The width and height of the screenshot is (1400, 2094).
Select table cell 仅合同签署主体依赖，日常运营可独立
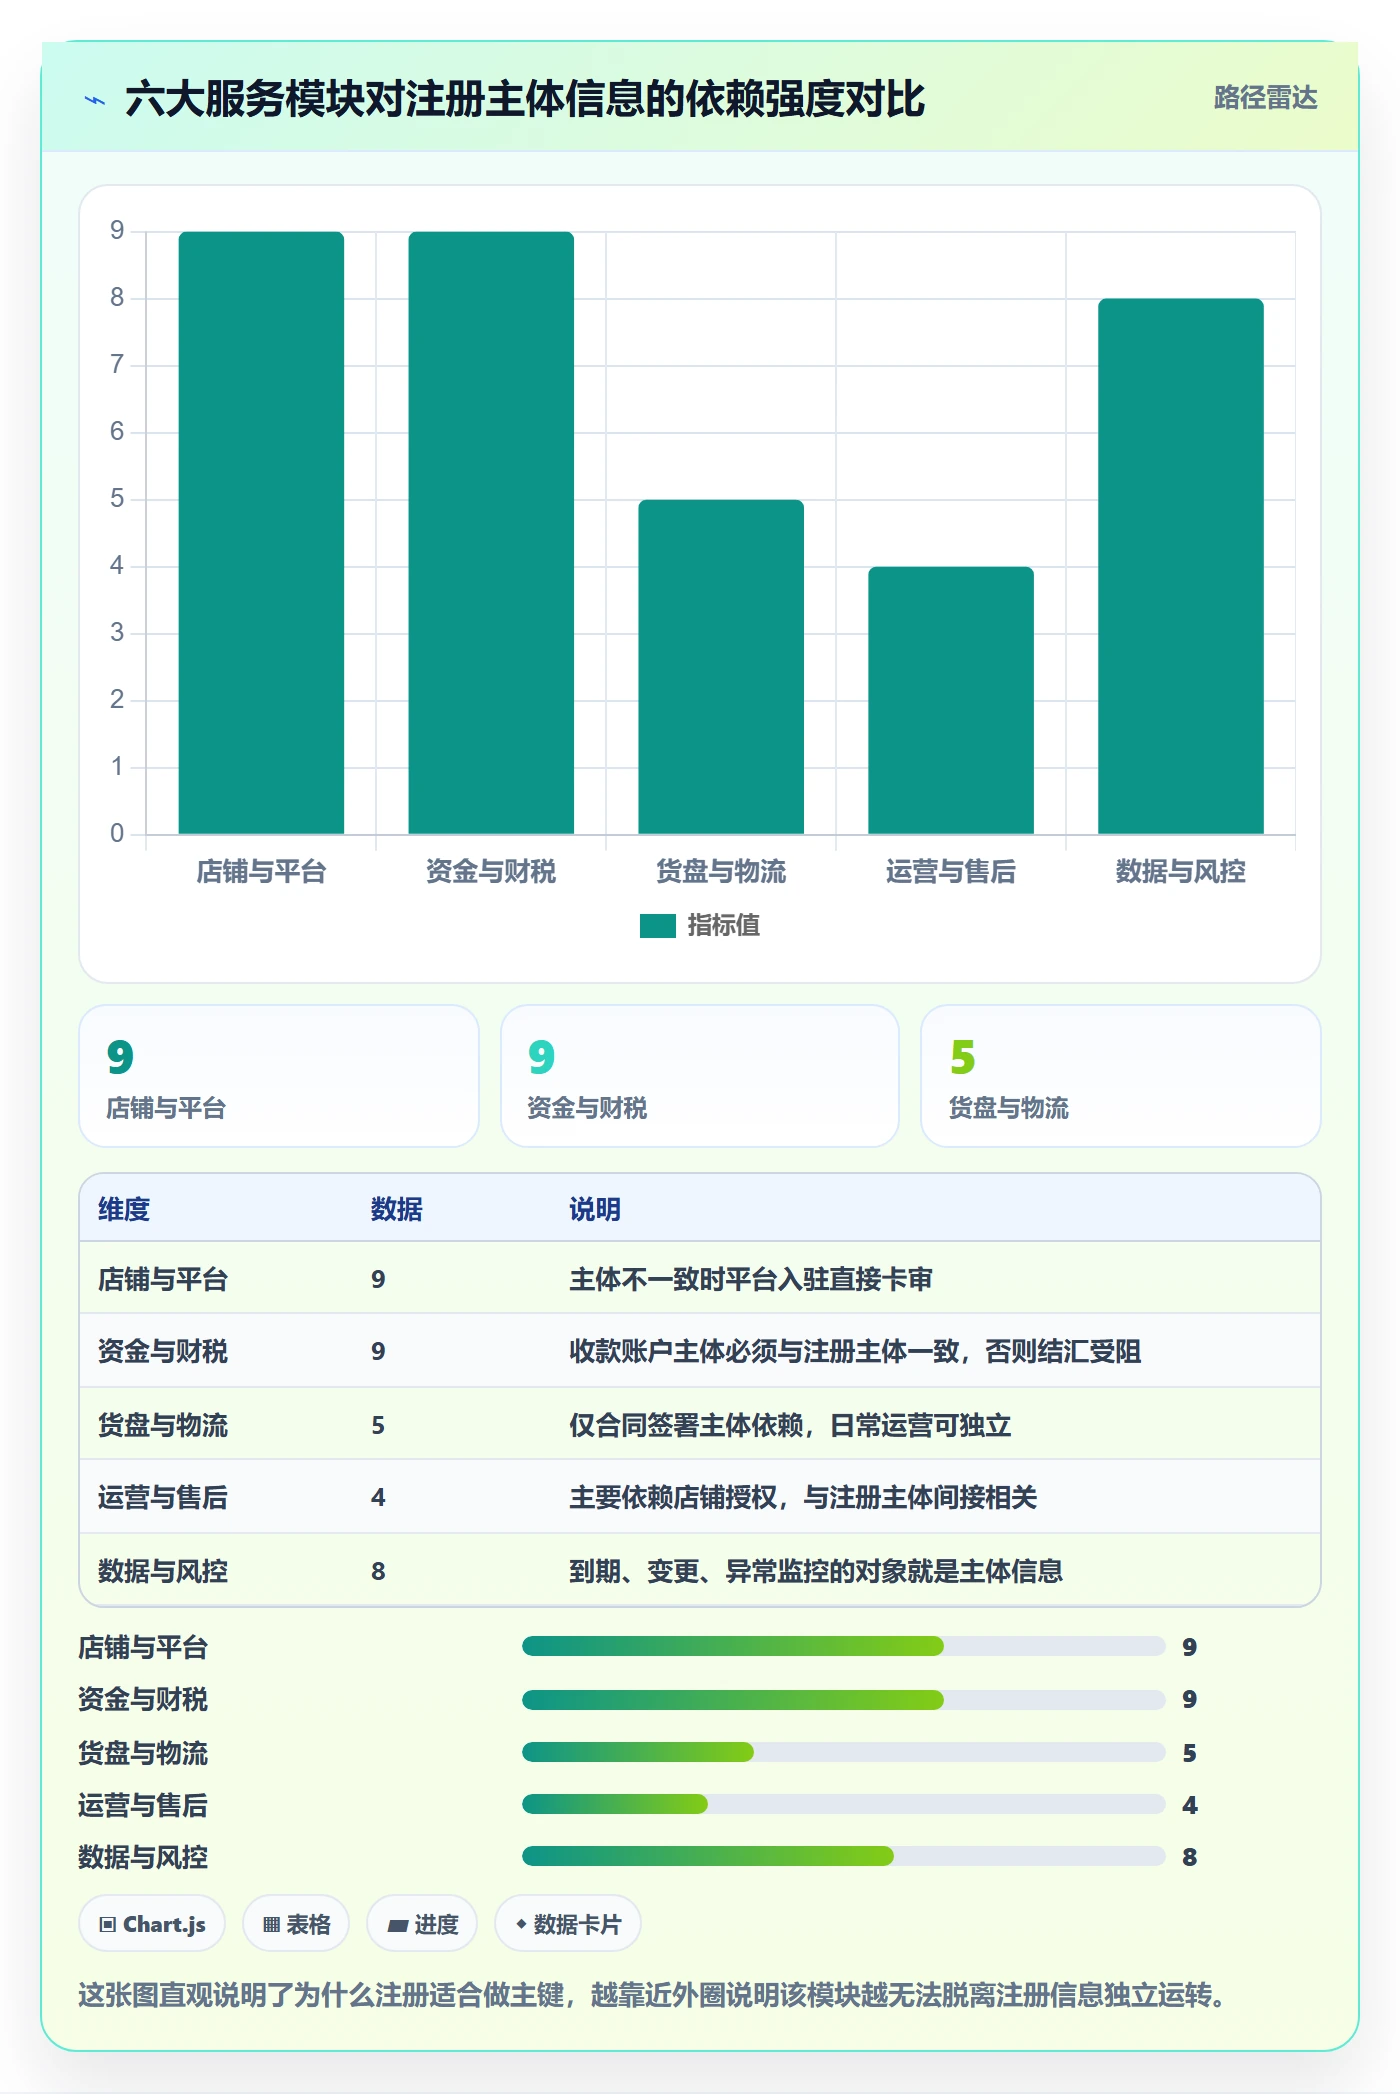[x=790, y=1425]
